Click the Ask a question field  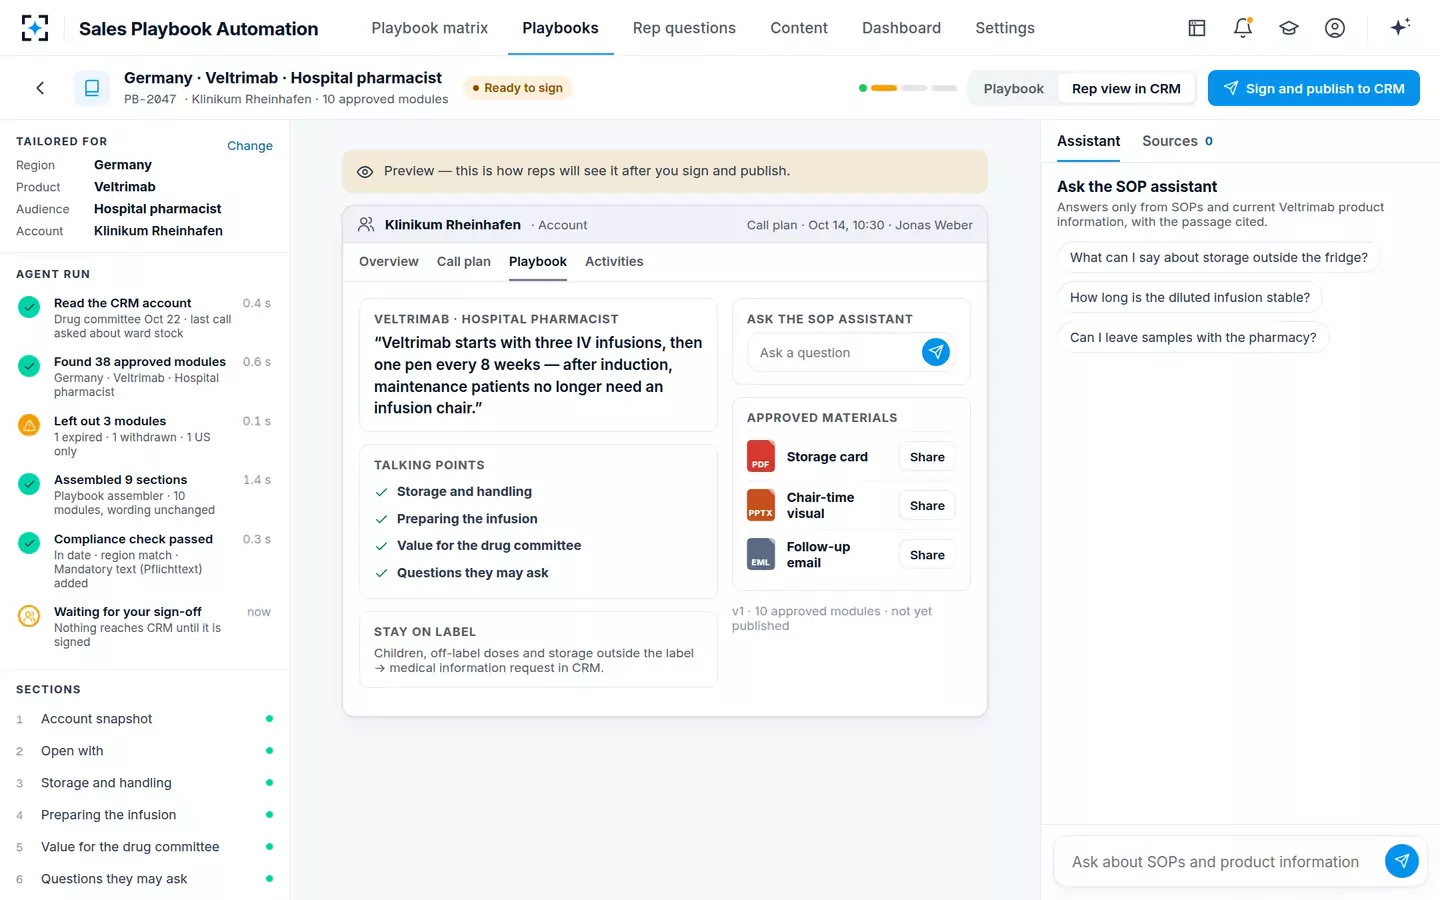point(836,352)
